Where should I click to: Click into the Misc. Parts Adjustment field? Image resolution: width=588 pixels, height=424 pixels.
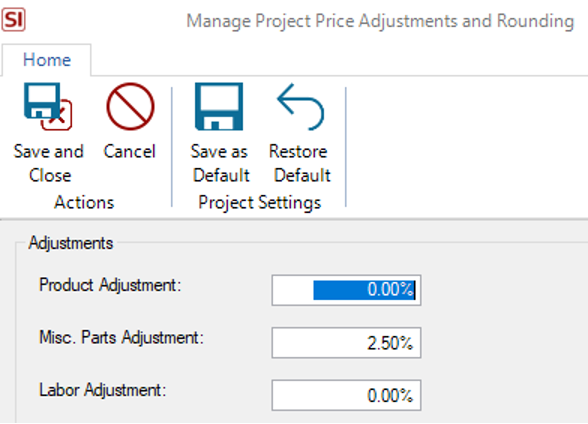point(346,343)
